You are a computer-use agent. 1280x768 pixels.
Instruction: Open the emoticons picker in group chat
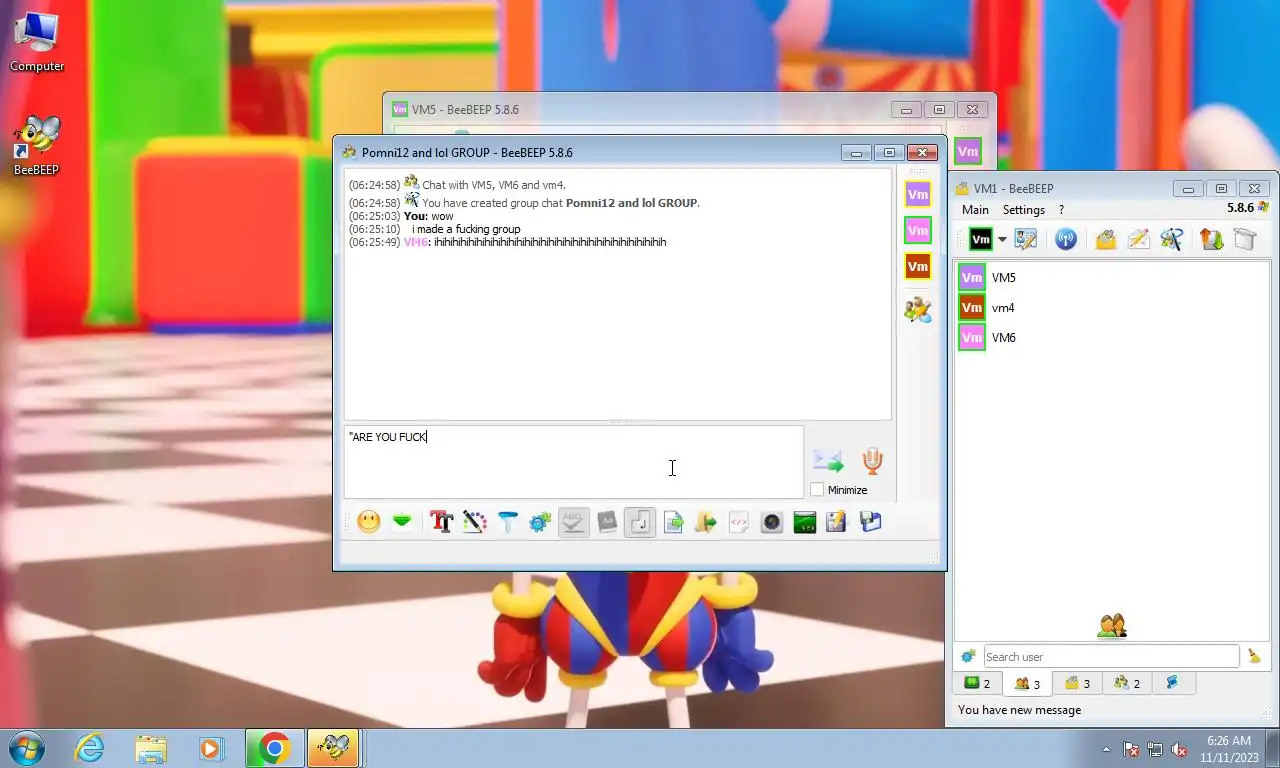pos(369,522)
